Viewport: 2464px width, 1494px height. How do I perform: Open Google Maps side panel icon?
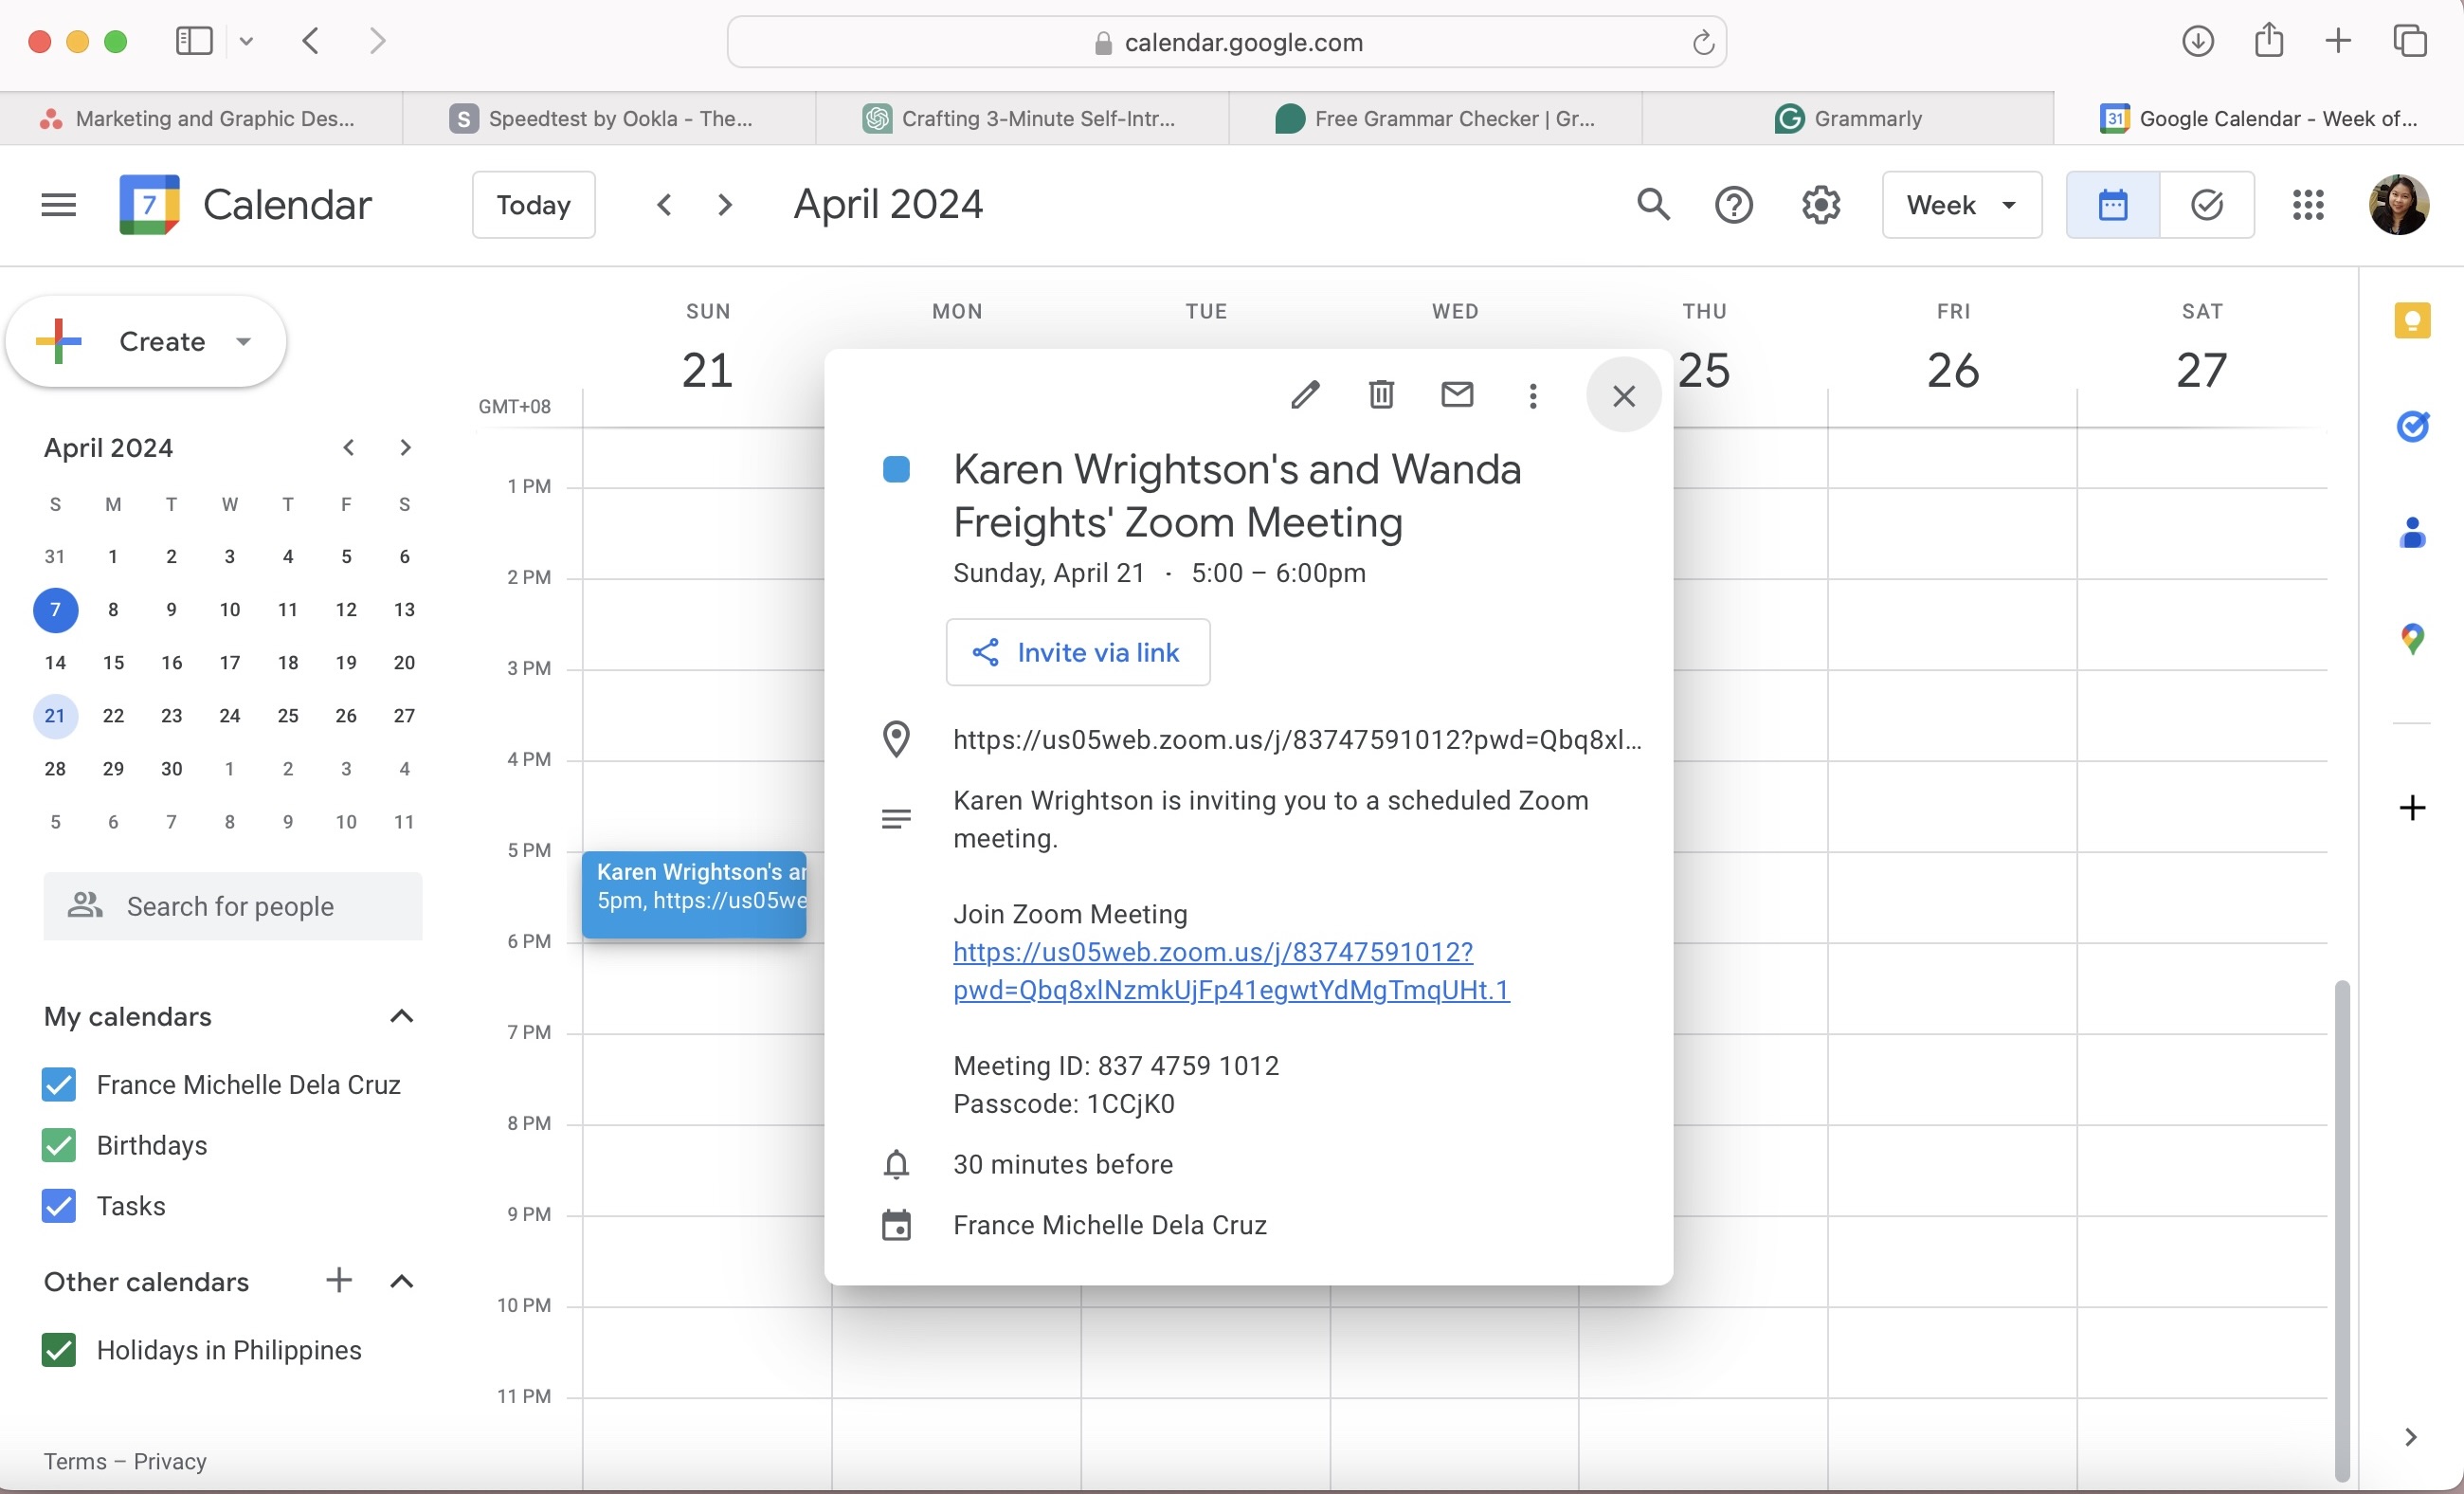point(2412,638)
